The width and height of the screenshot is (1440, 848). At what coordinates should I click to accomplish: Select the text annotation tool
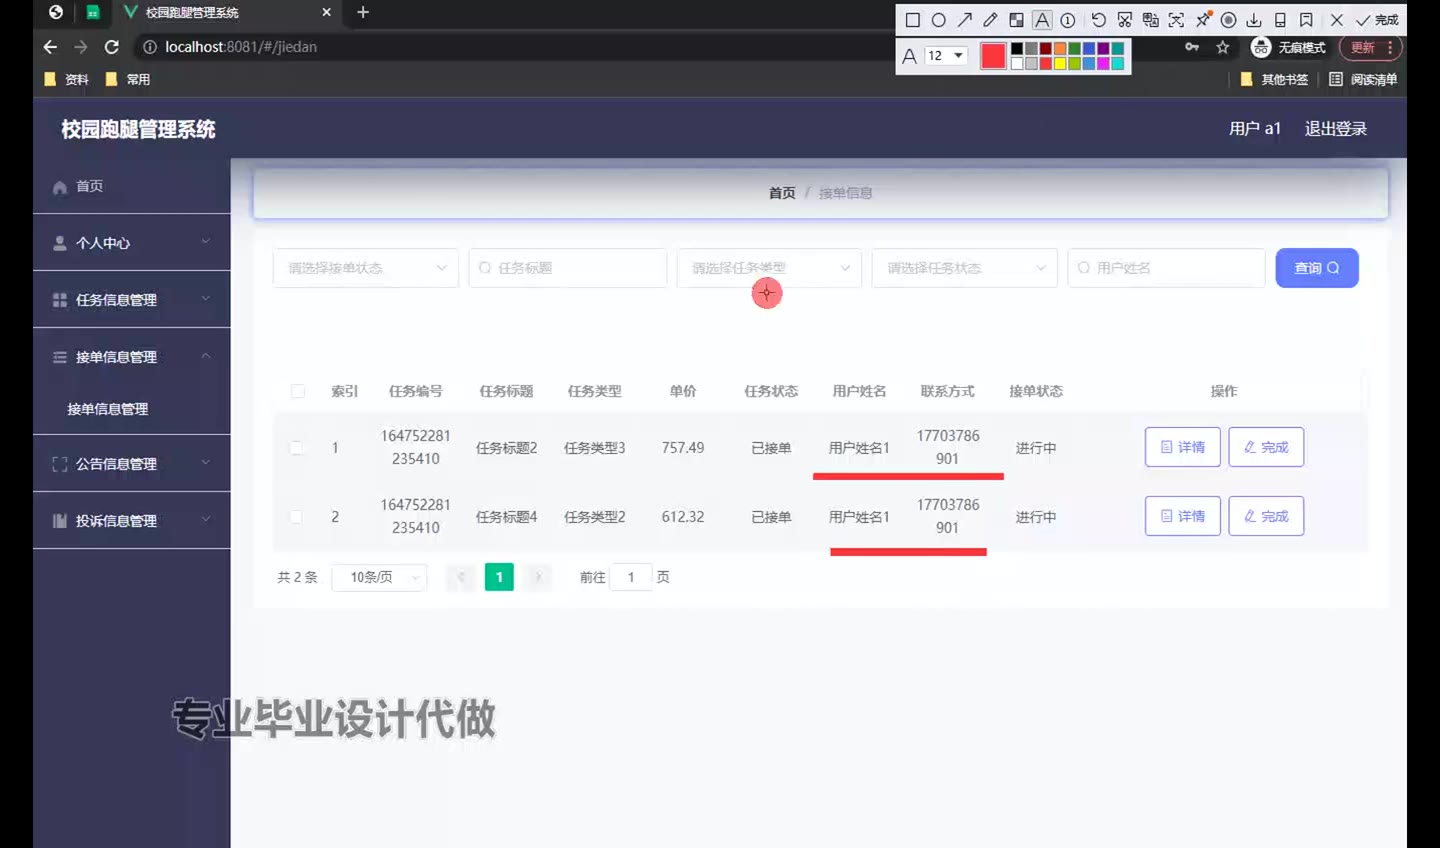1042,20
